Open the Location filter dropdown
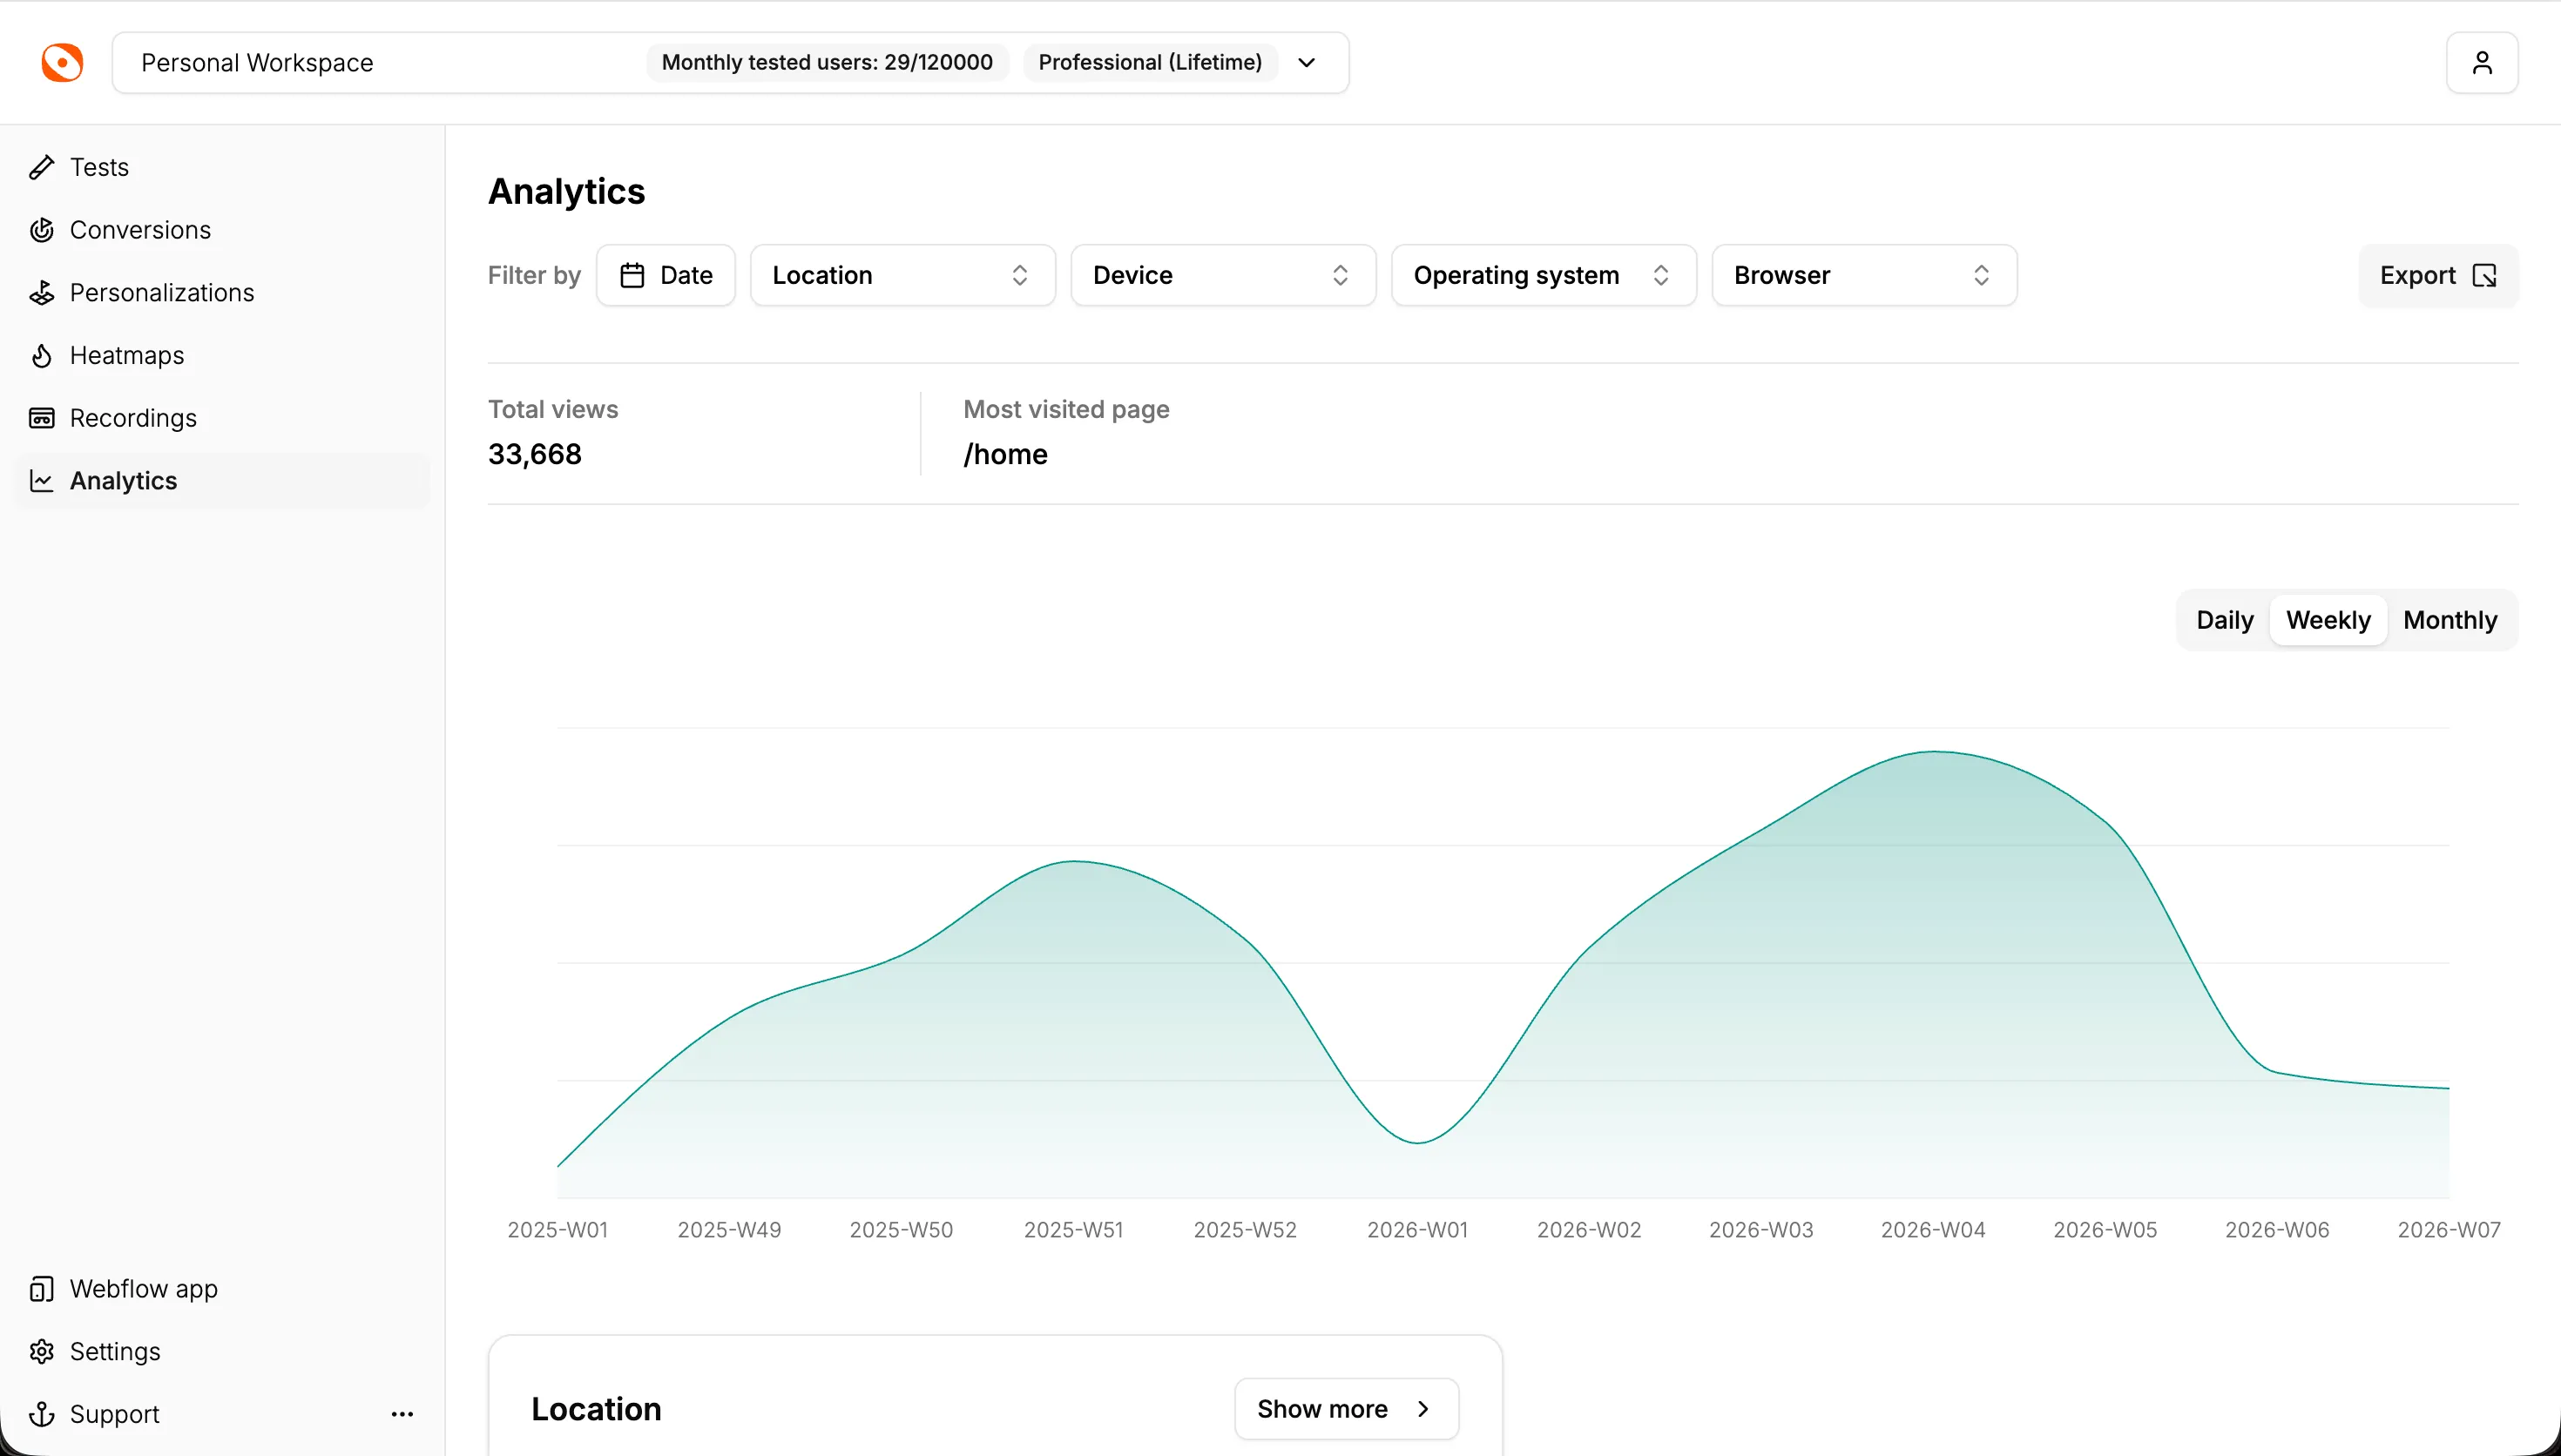2561x1456 pixels. (x=902, y=275)
